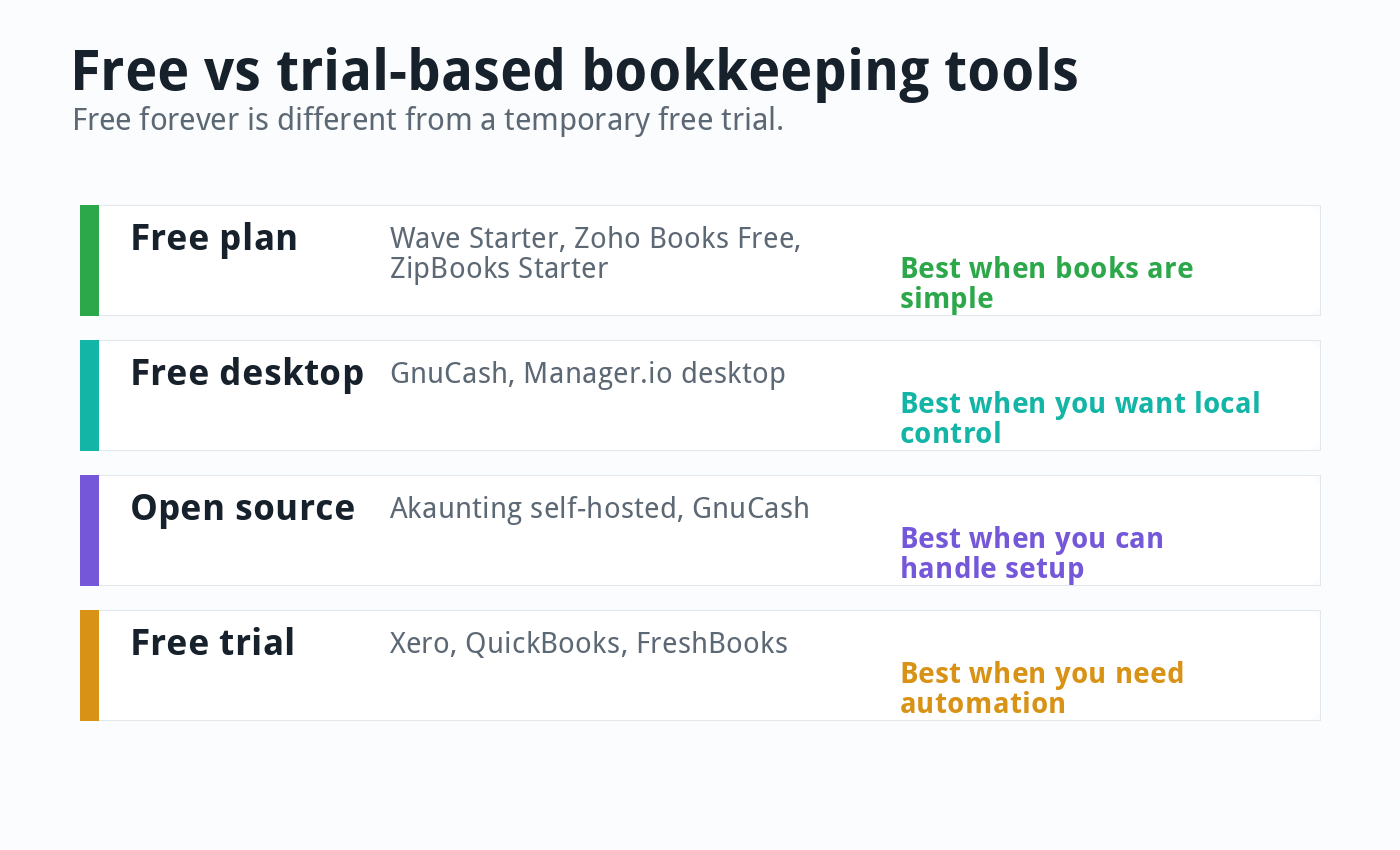Click "Best when books are simple" note
This screenshot has height=850, width=1400.
[1046, 283]
